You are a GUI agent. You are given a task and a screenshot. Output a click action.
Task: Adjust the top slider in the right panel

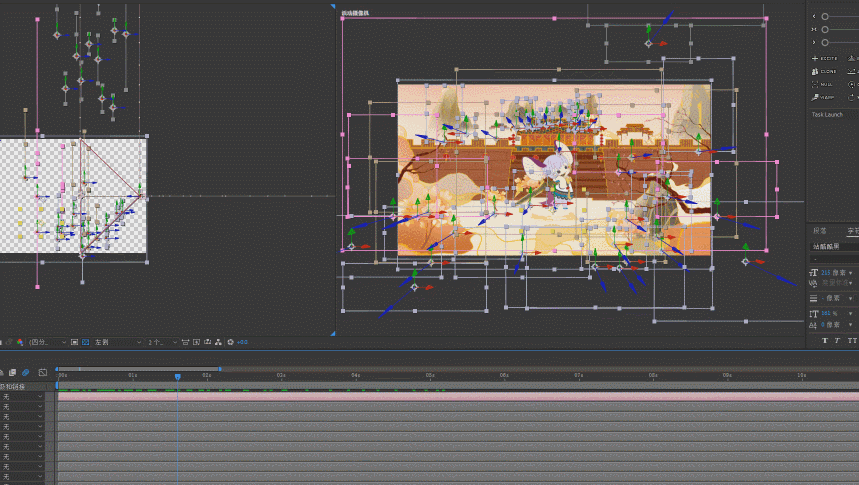825,16
